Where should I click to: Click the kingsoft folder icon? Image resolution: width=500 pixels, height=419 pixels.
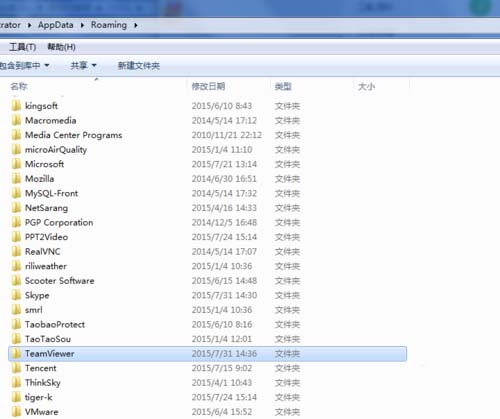(16, 106)
